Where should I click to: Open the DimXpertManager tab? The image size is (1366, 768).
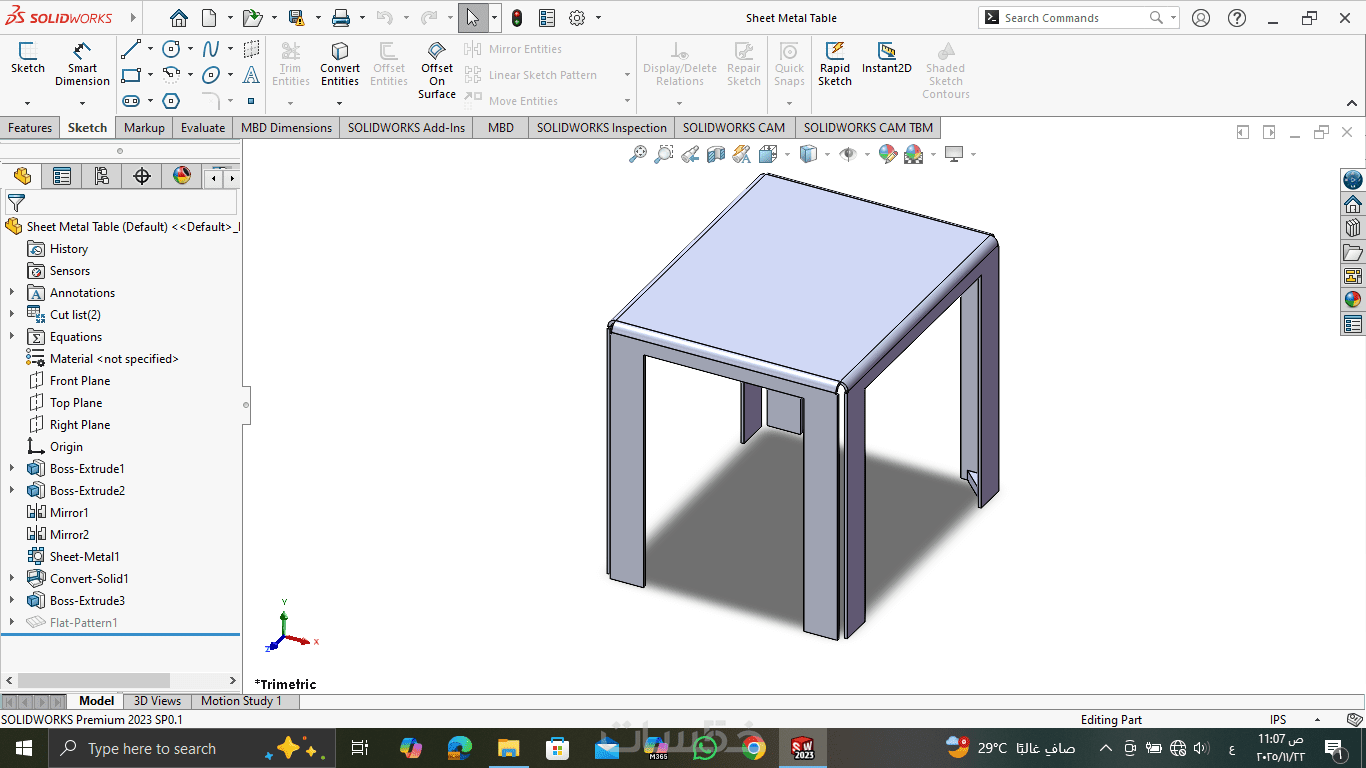[x=142, y=177]
